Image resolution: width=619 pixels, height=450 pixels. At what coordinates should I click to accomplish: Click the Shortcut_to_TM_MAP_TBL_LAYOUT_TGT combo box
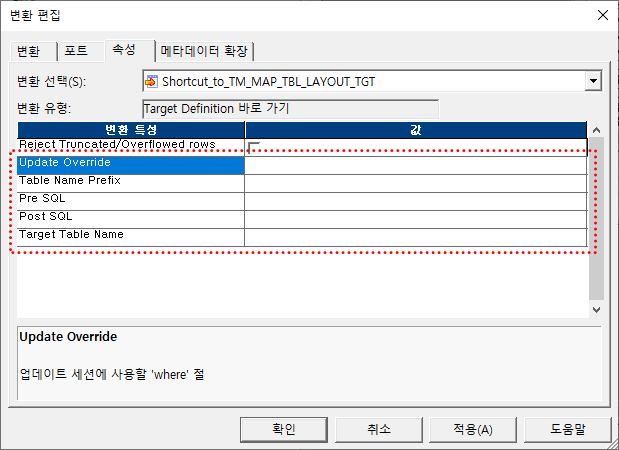click(x=372, y=81)
